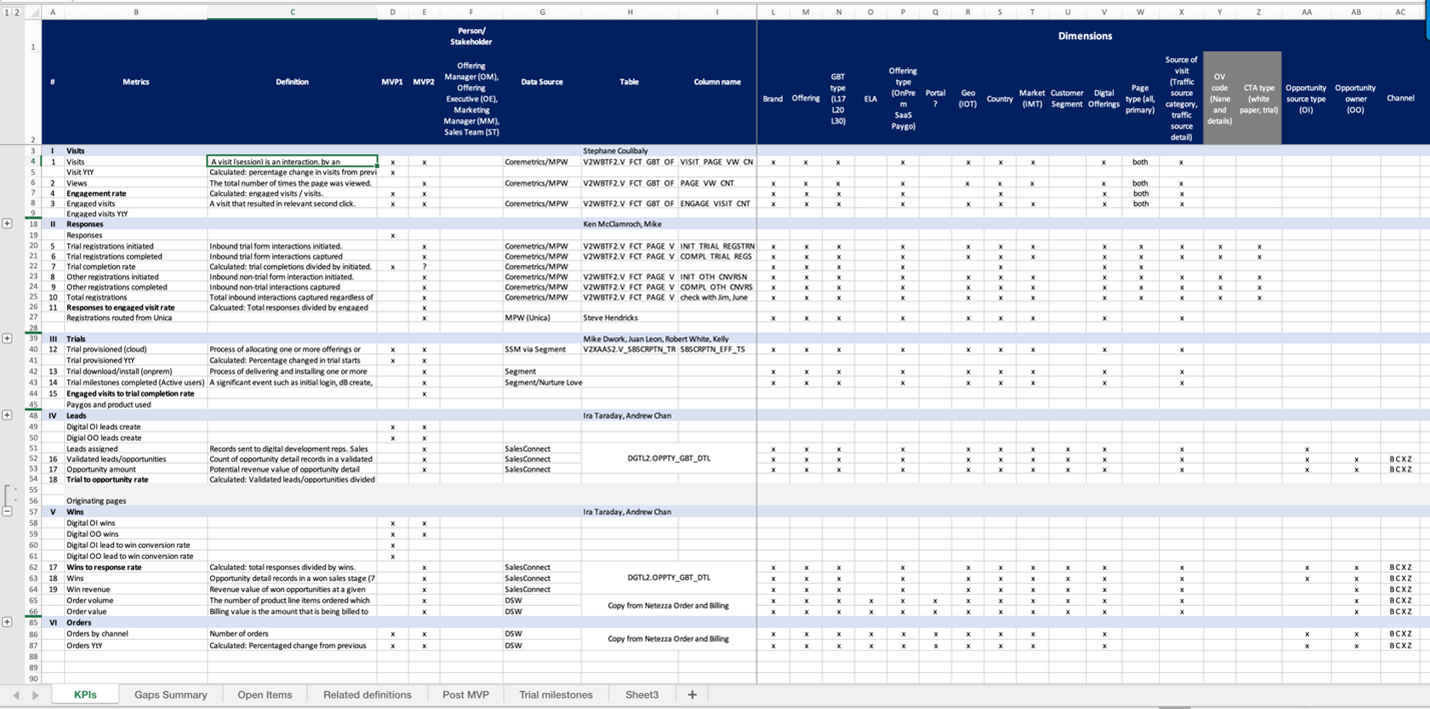Click the Channel dimension header
Image resolution: width=1430 pixels, height=709 pixels.
click(x=1400, y=98)
